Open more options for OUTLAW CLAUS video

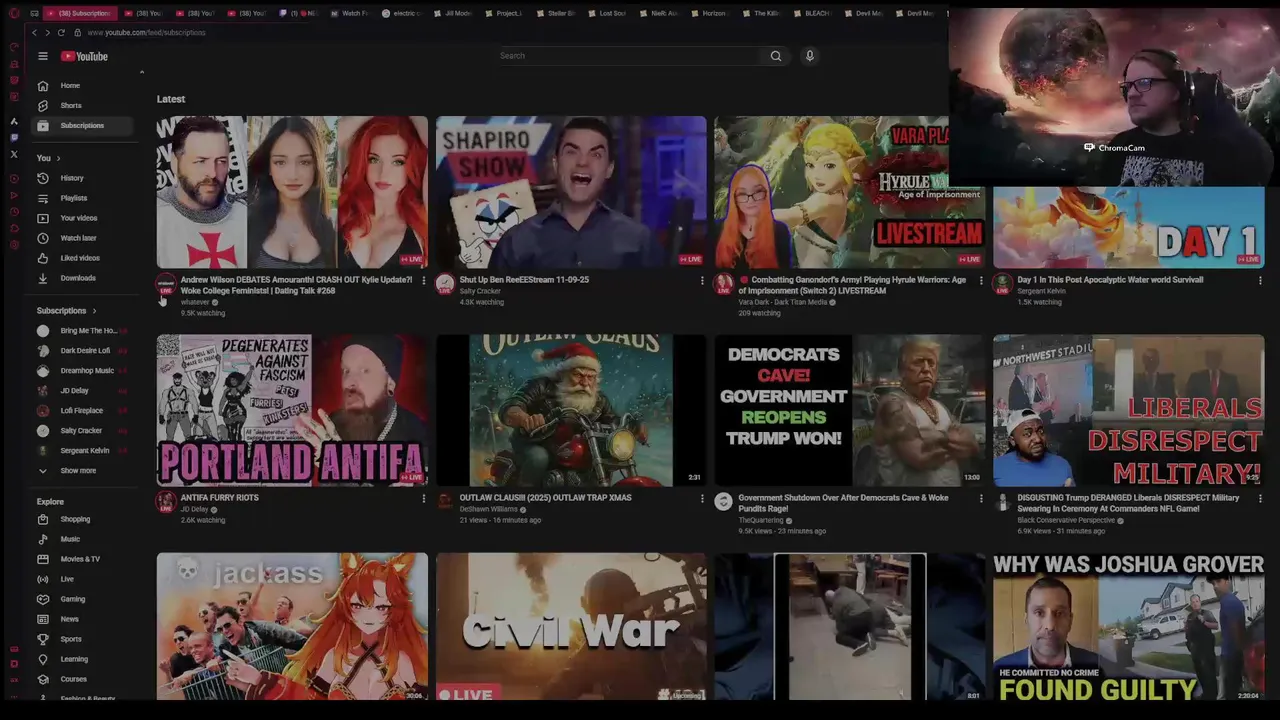(702, 498)
